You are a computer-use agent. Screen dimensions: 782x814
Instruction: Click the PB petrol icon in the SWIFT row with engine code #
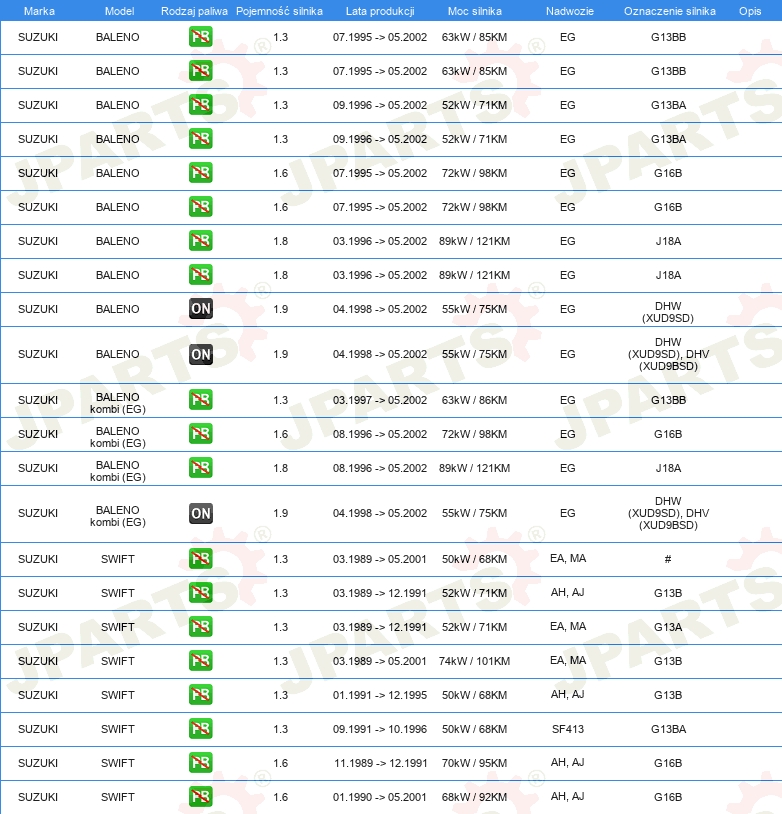[200, 559]
